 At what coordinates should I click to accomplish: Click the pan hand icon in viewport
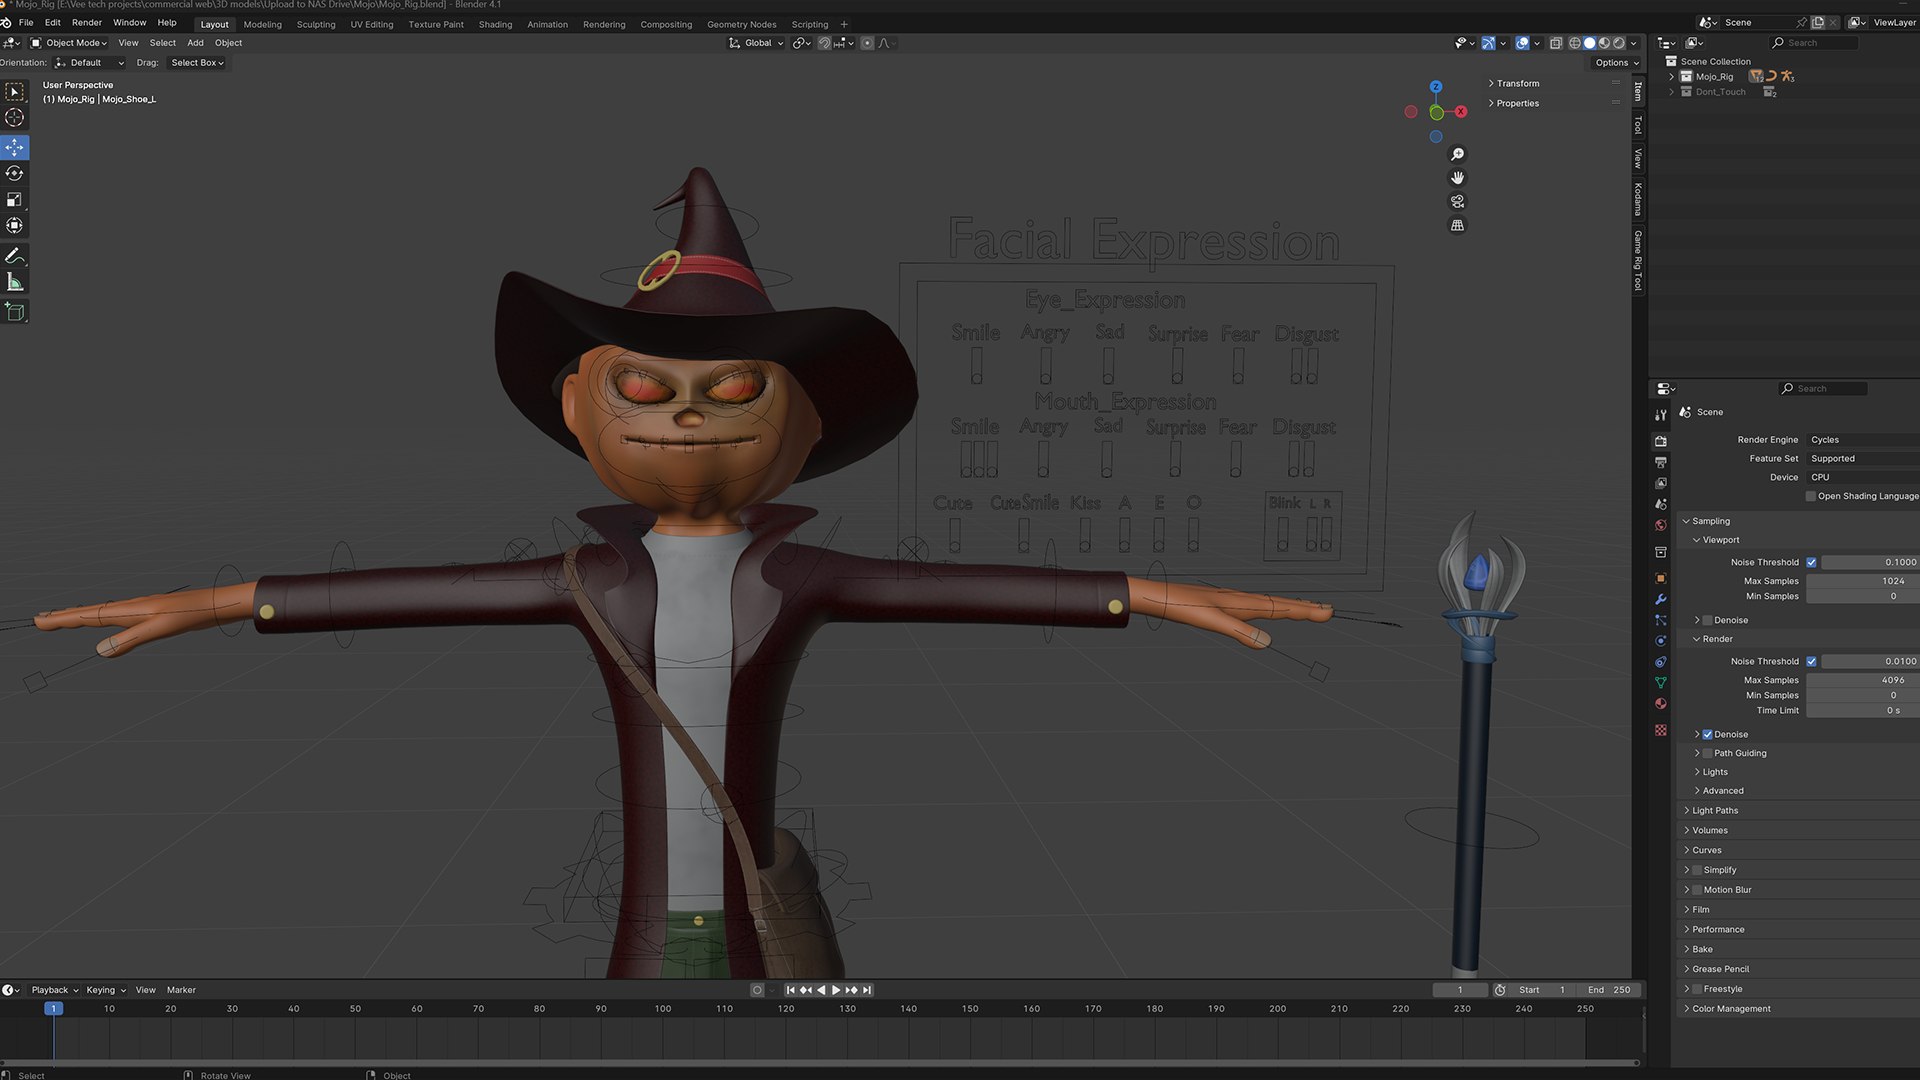pyautogui.click(x=1457, y=178)
